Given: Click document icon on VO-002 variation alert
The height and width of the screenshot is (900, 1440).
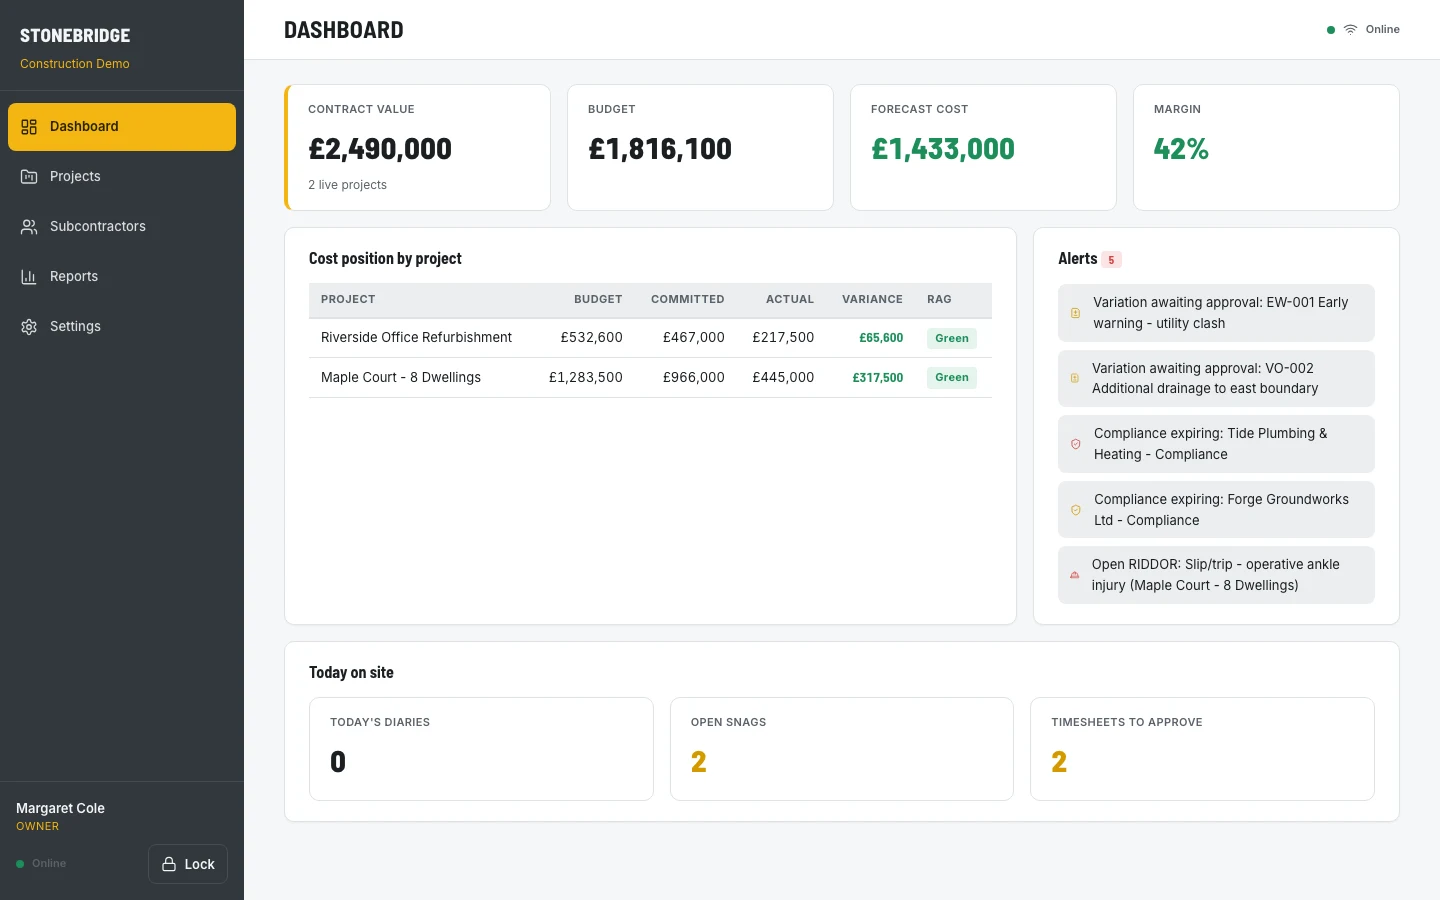Looking at the screenshot, I should tap(1075, 378).
